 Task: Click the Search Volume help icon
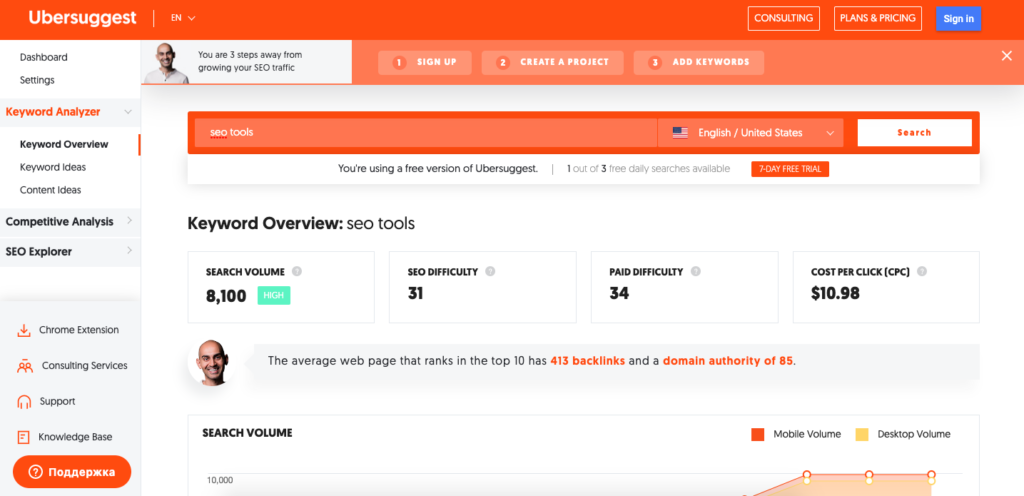tap(297, 271)
